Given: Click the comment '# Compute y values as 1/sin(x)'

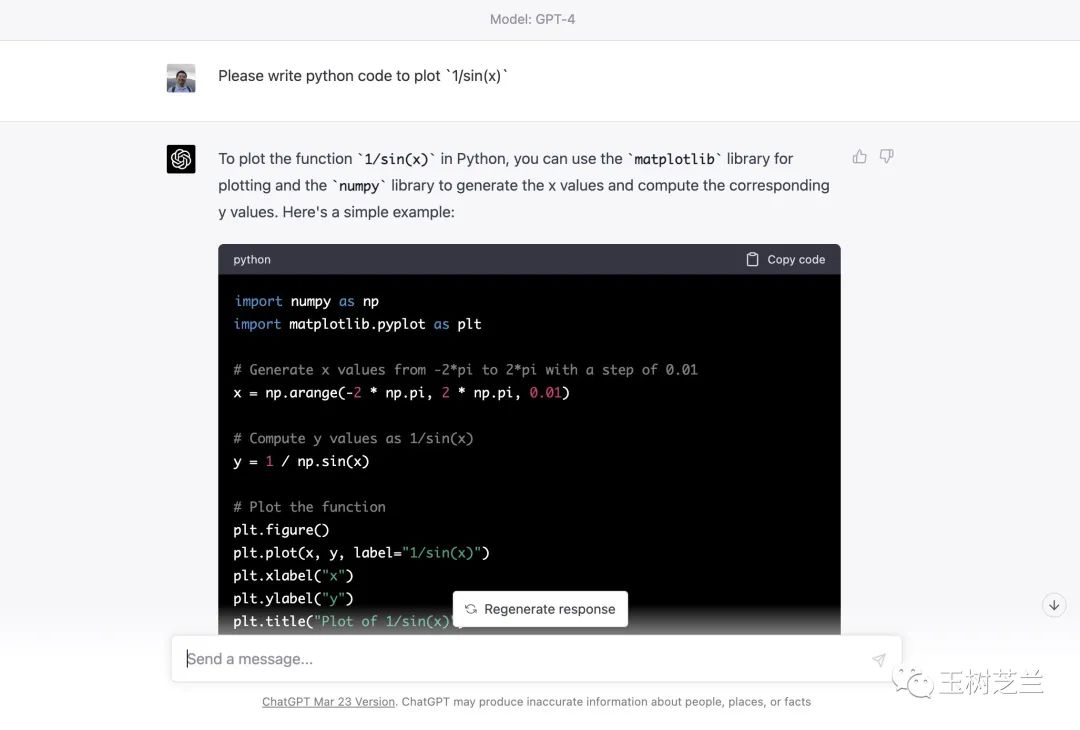Looking at the screenshot, I should pyautogui.click(x=353, y=439).
